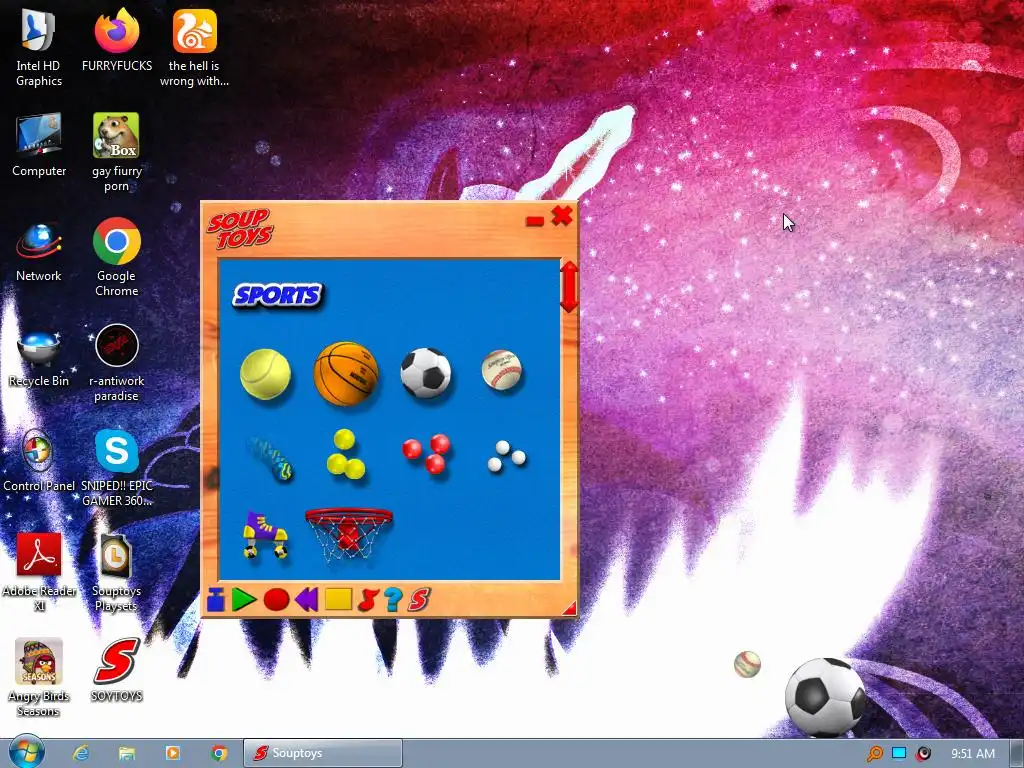Open Chrome from the taskbar

point(219,753)
